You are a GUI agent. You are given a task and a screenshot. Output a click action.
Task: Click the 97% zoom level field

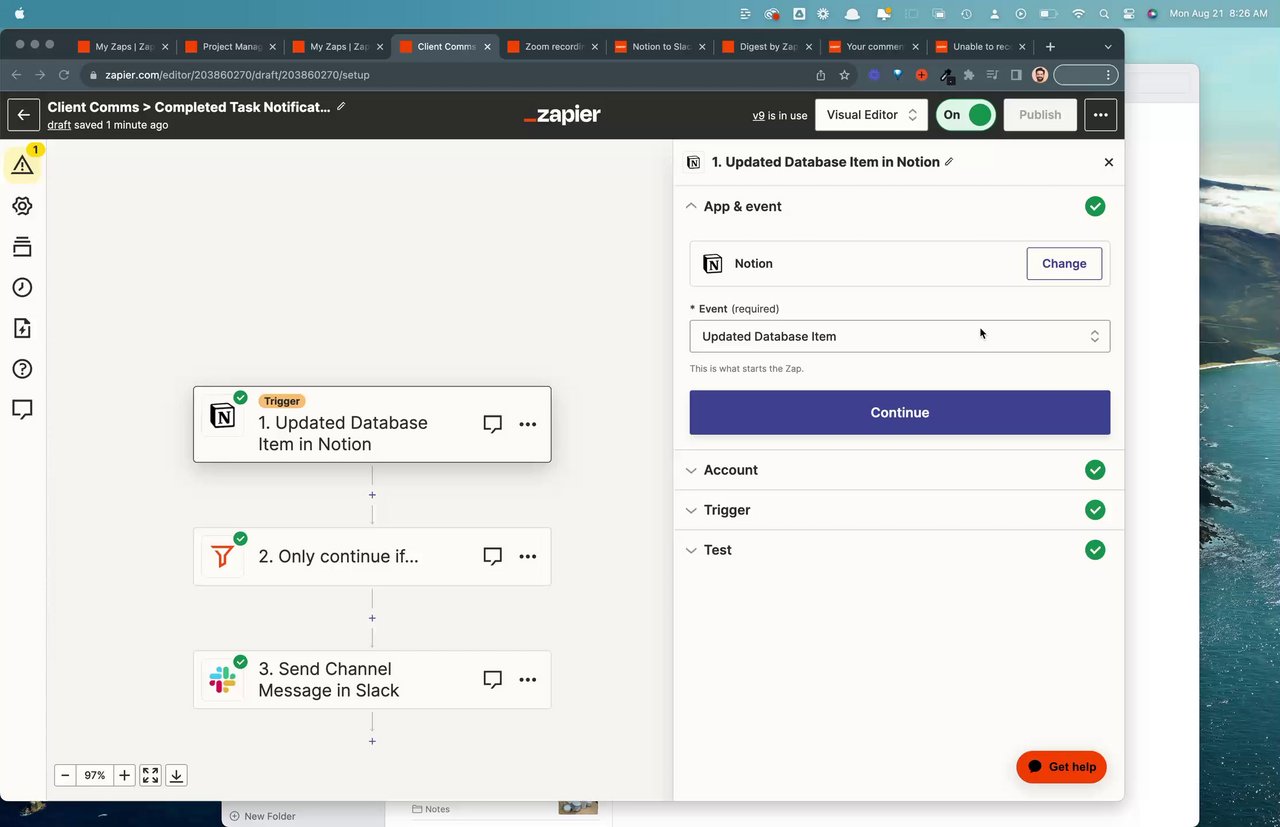[95, 775]
